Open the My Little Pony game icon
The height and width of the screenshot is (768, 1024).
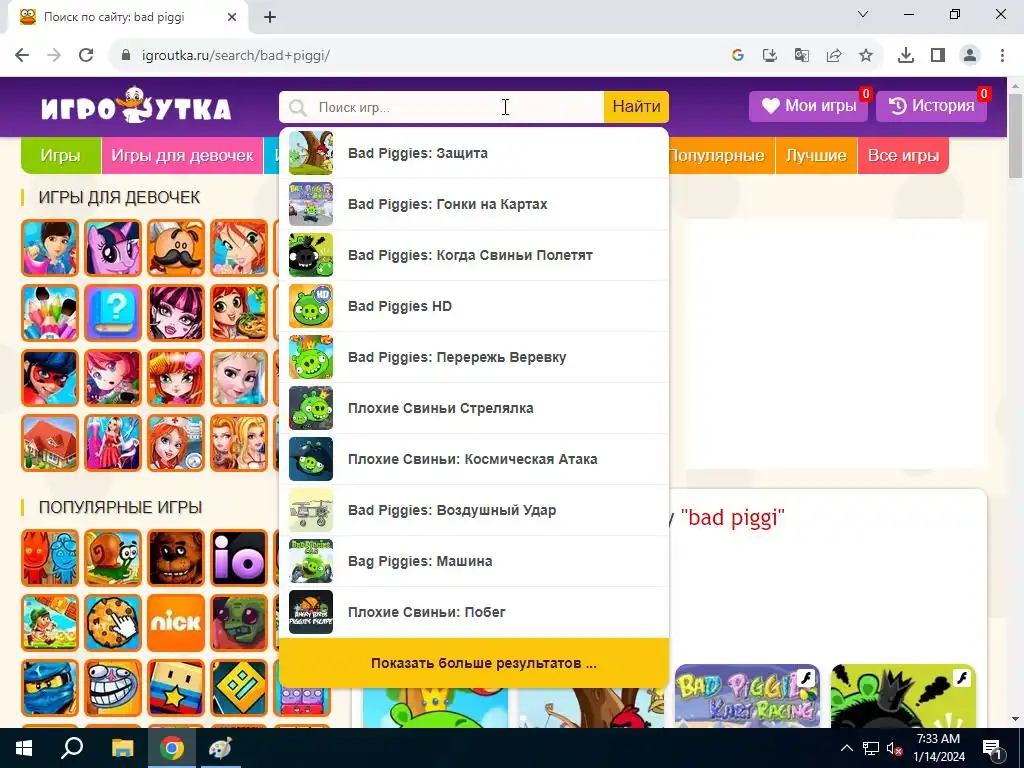coord(113,248)
